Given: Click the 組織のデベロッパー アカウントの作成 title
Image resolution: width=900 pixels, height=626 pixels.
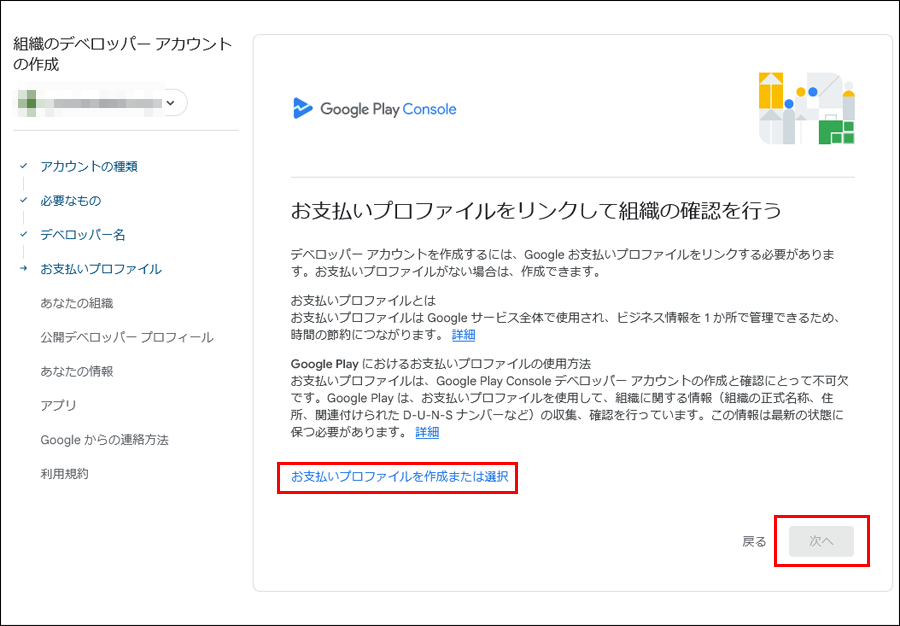Looking at the screenshot, I should [123, 54].
